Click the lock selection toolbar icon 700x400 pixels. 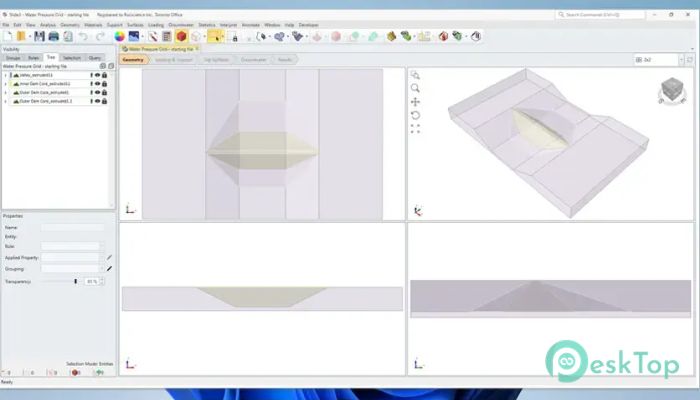tap(234, 37)
